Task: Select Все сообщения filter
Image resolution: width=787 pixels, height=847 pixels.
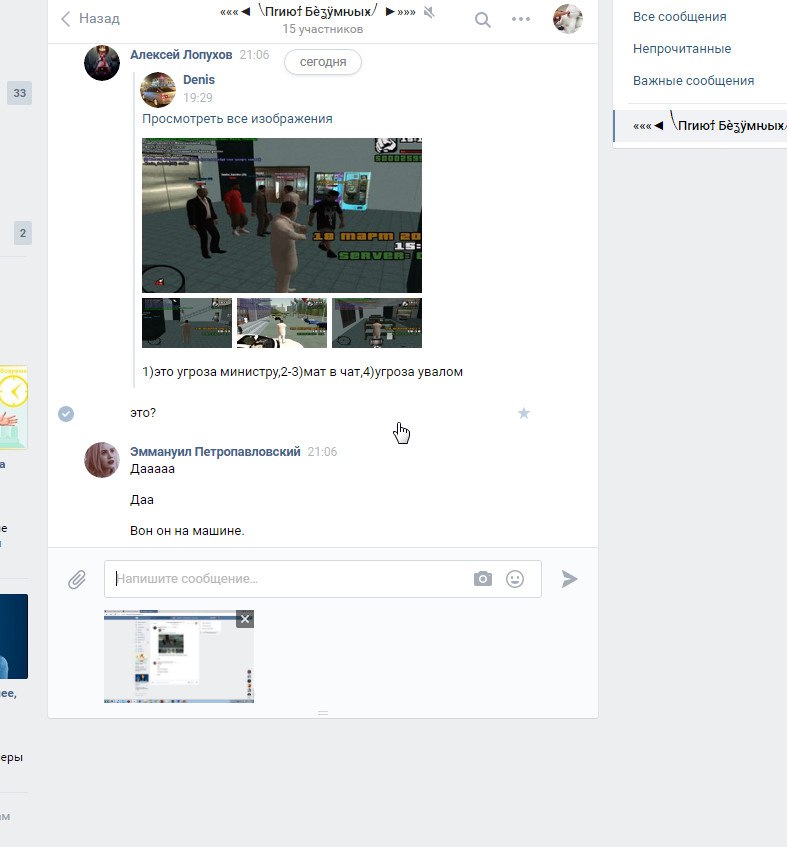Action: pos(680,17)
